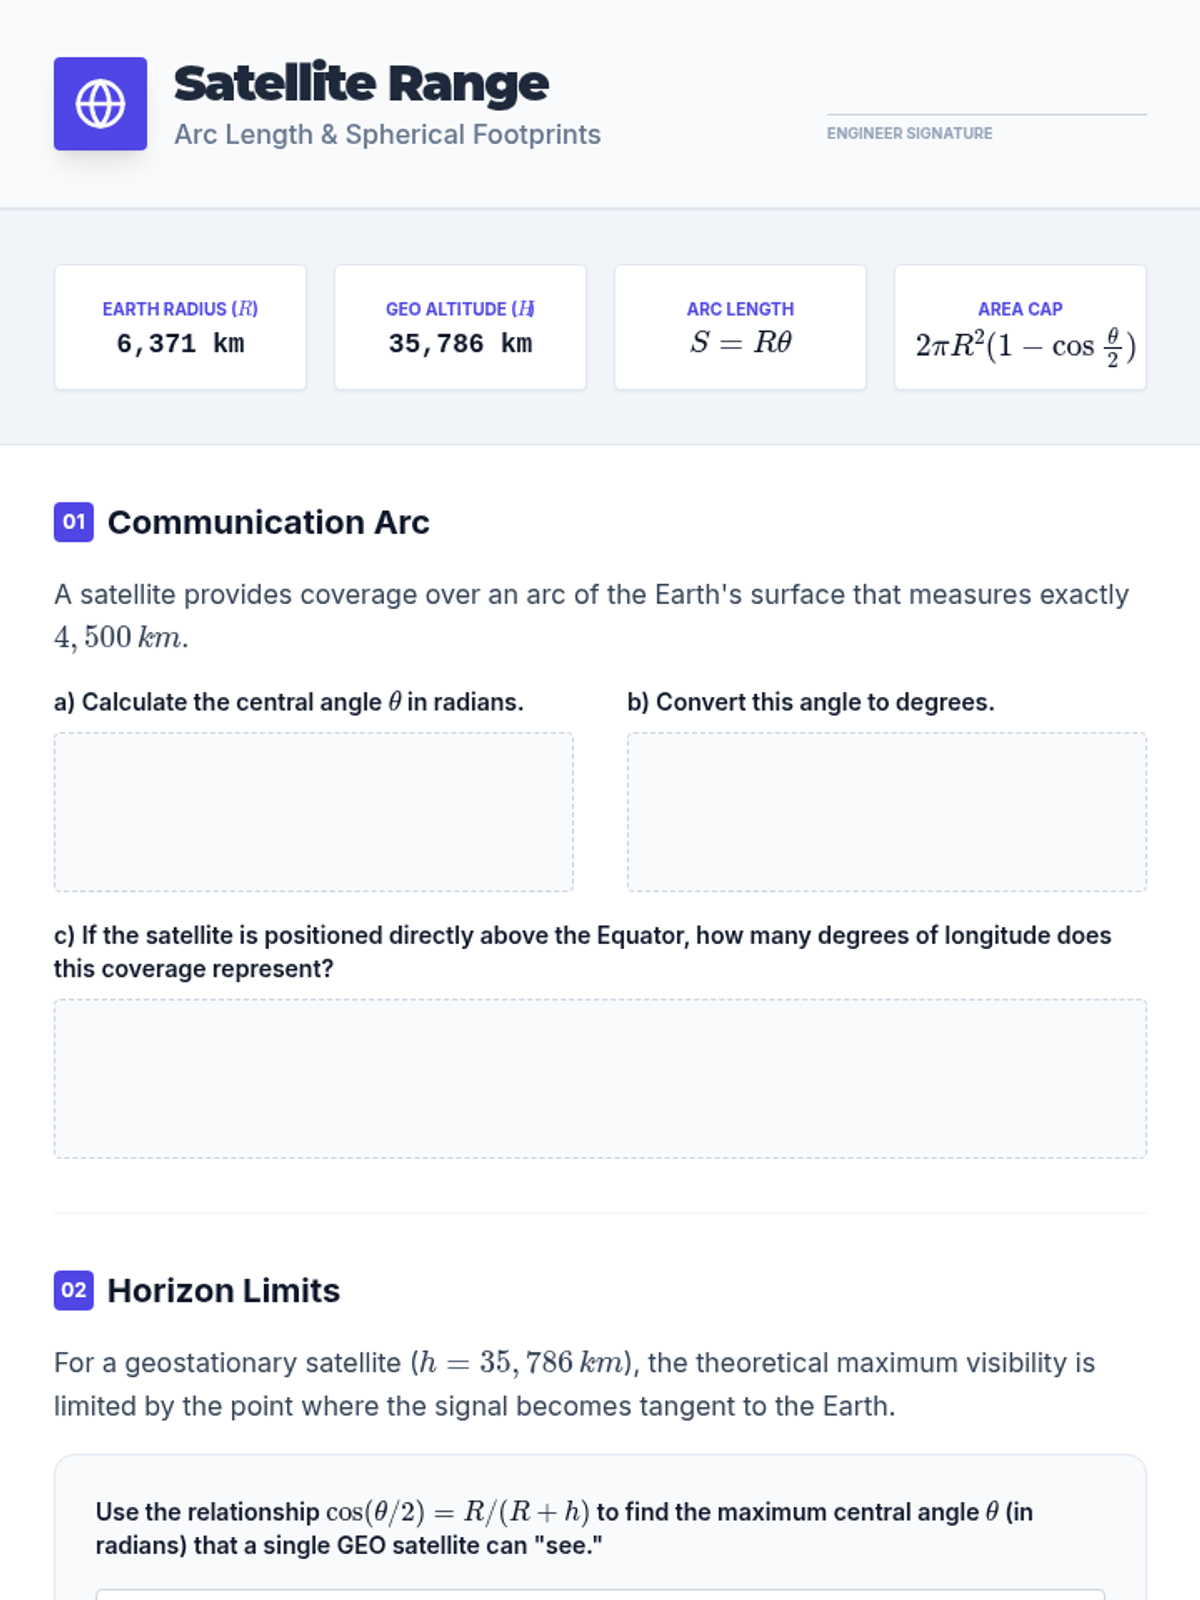Click the Horizon Limits heading

[223, 1290]
